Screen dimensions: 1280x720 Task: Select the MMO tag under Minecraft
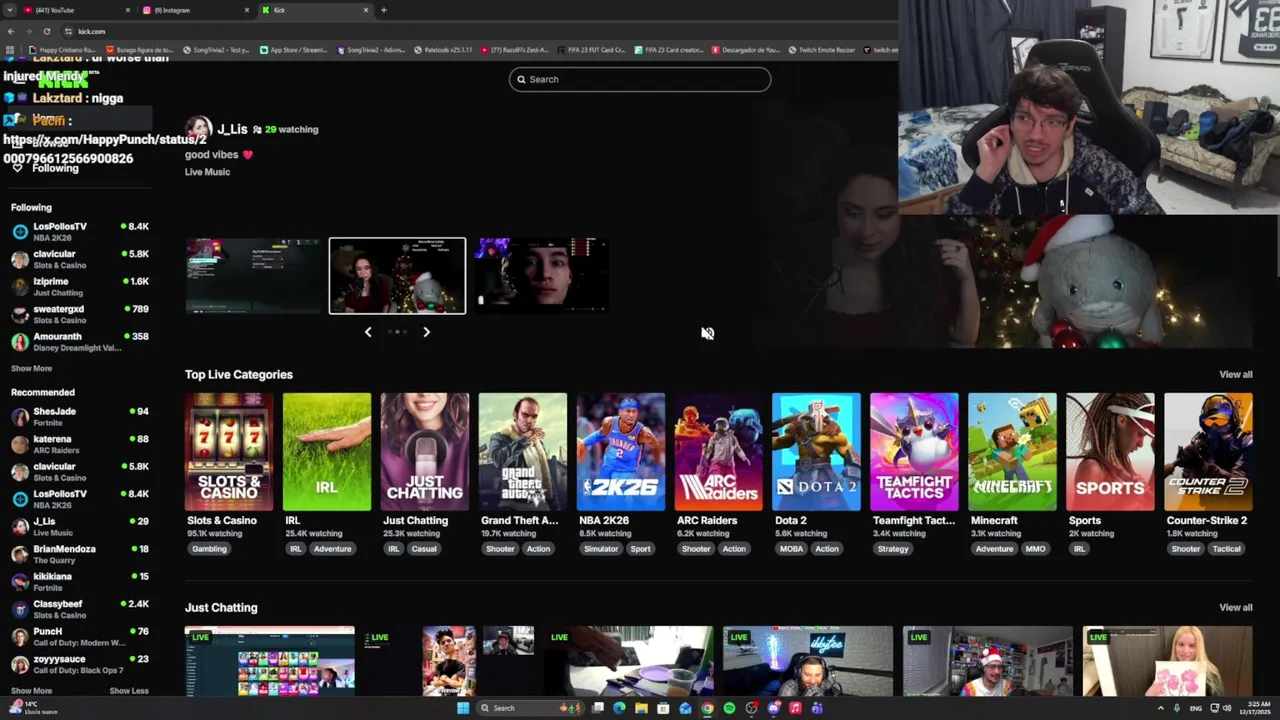coord(1035,549)
